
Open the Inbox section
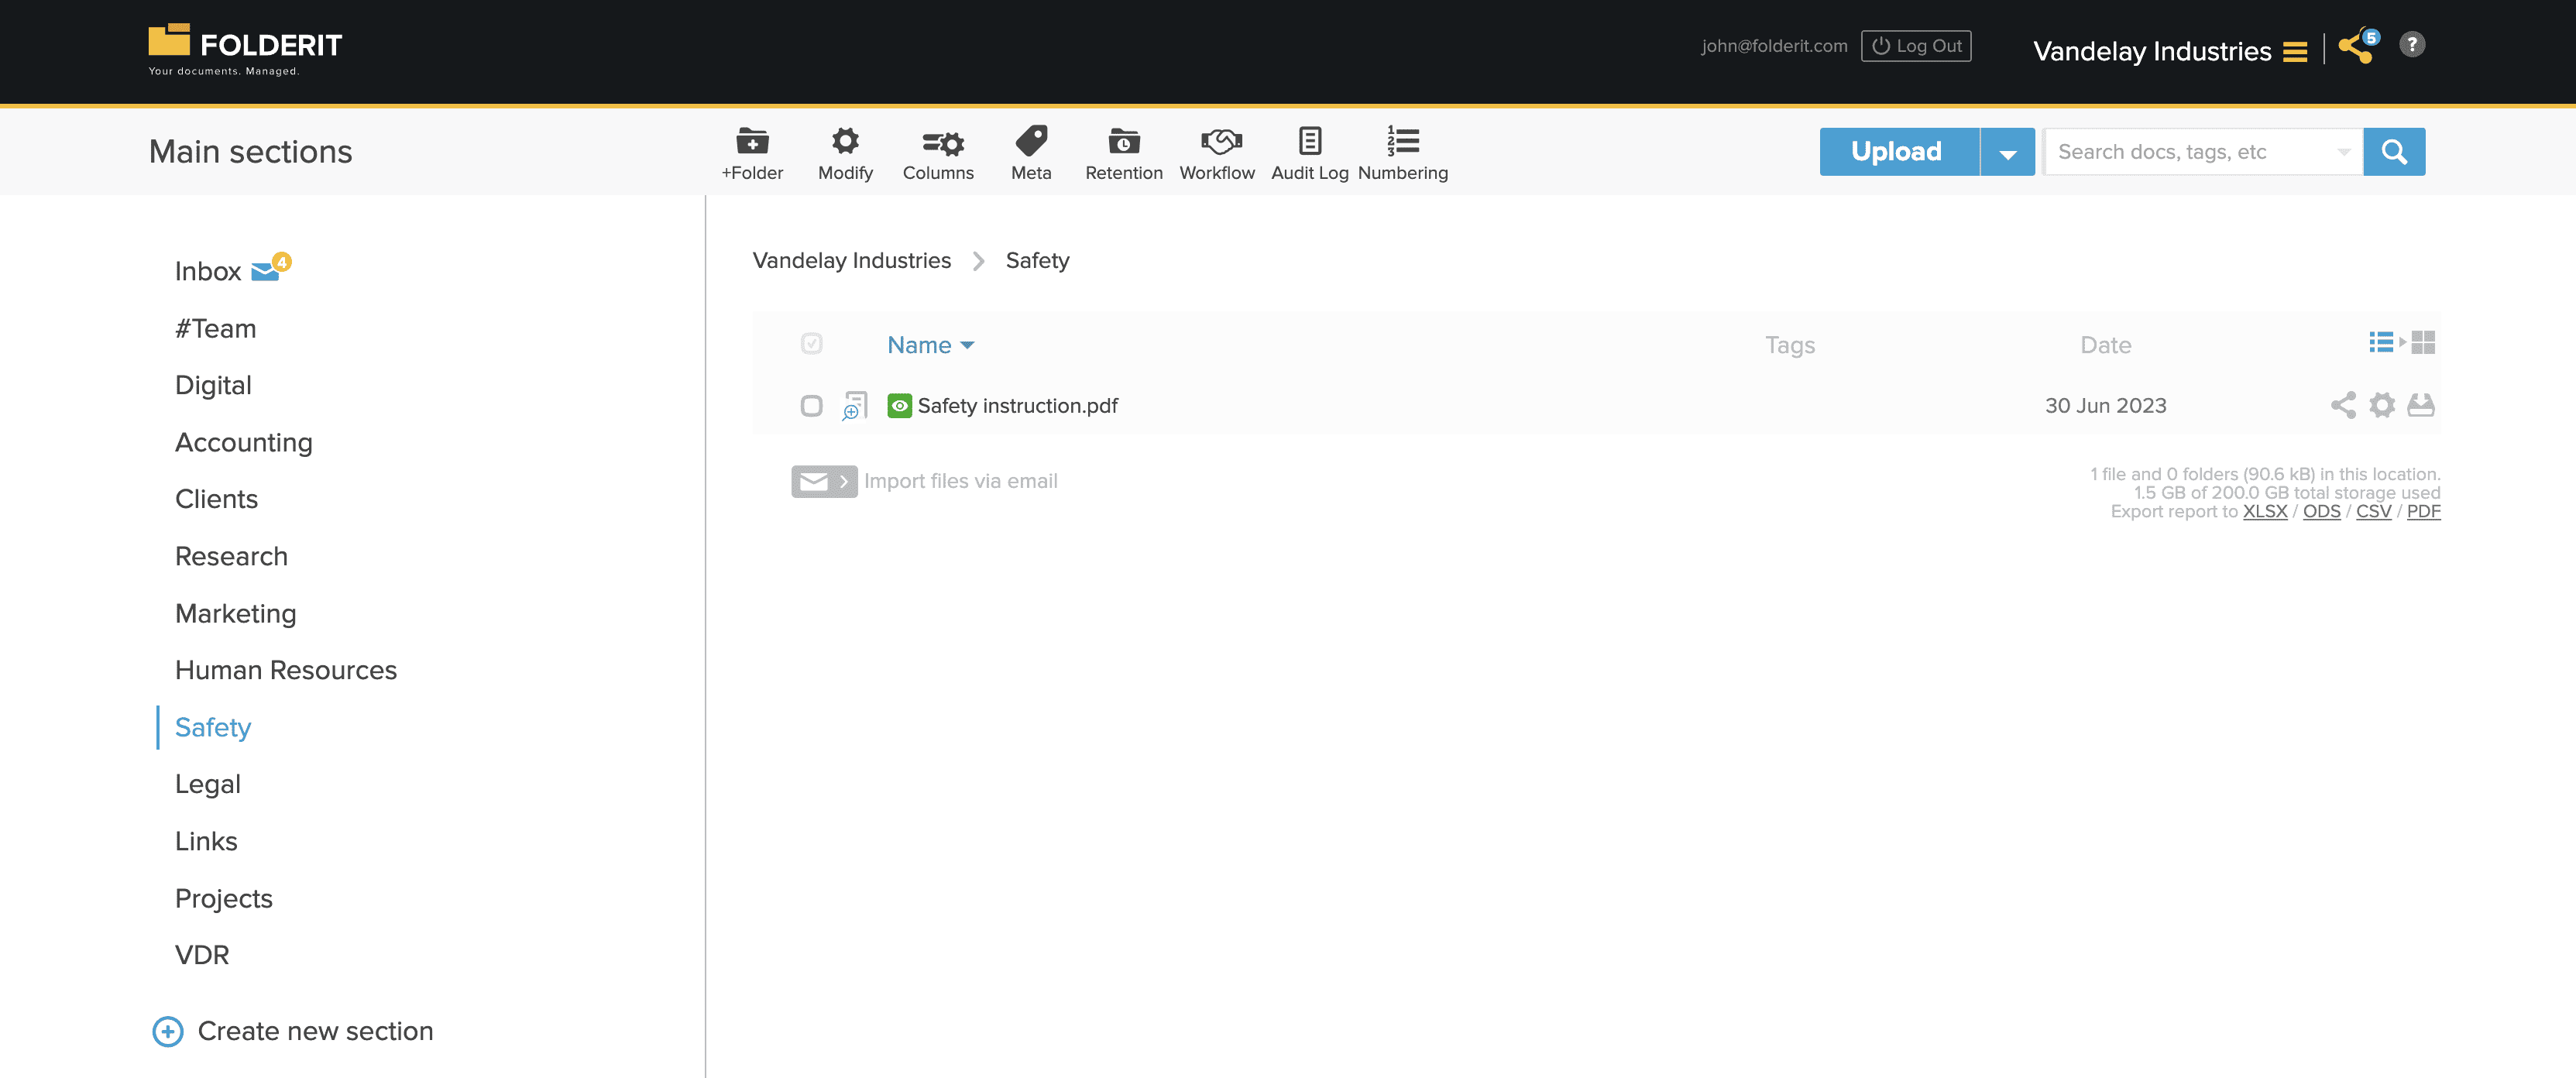[208, 272]
